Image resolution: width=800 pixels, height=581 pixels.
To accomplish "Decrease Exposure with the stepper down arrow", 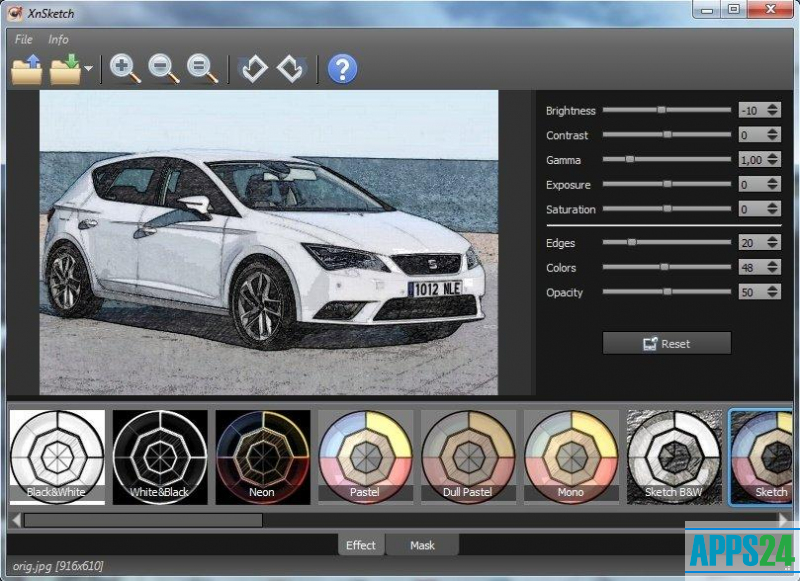I will [x=773, y=188].
